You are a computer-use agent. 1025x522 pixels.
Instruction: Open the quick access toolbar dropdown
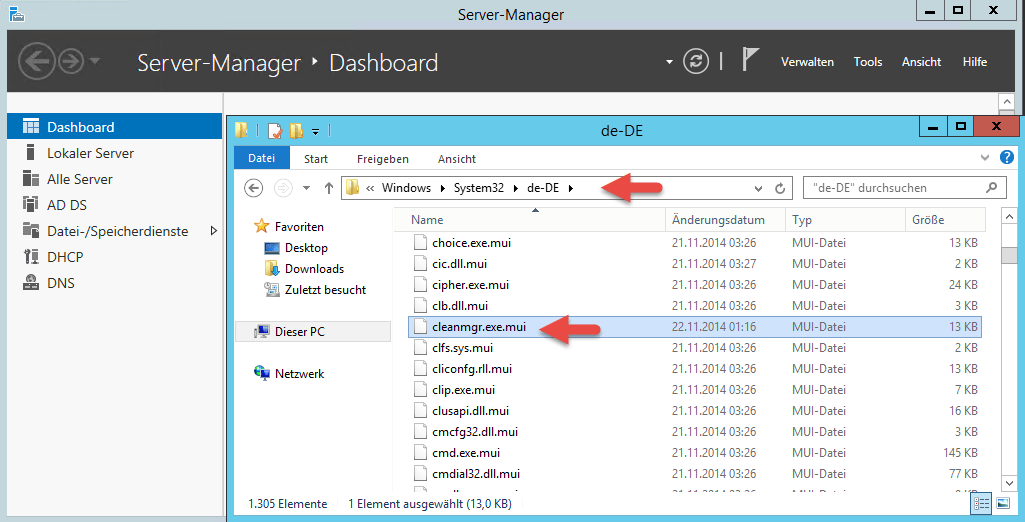[315, 130]
